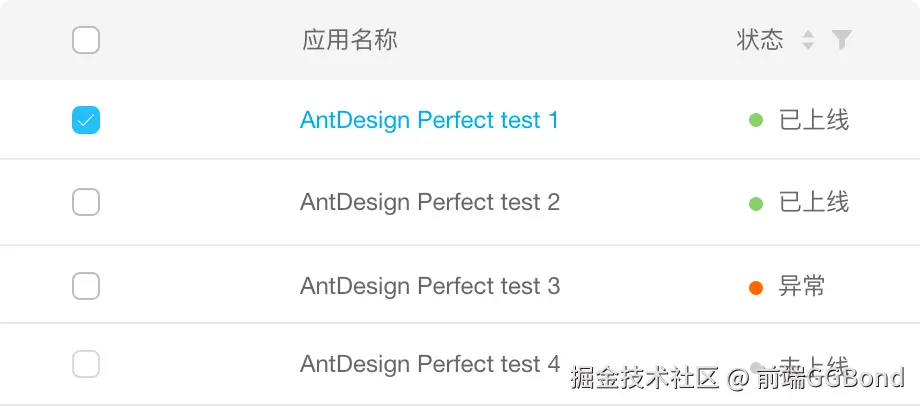This screenshot has height=406, width=920.
Task: Click the orange 异常 status dot
Action: (x=756, y=288)
